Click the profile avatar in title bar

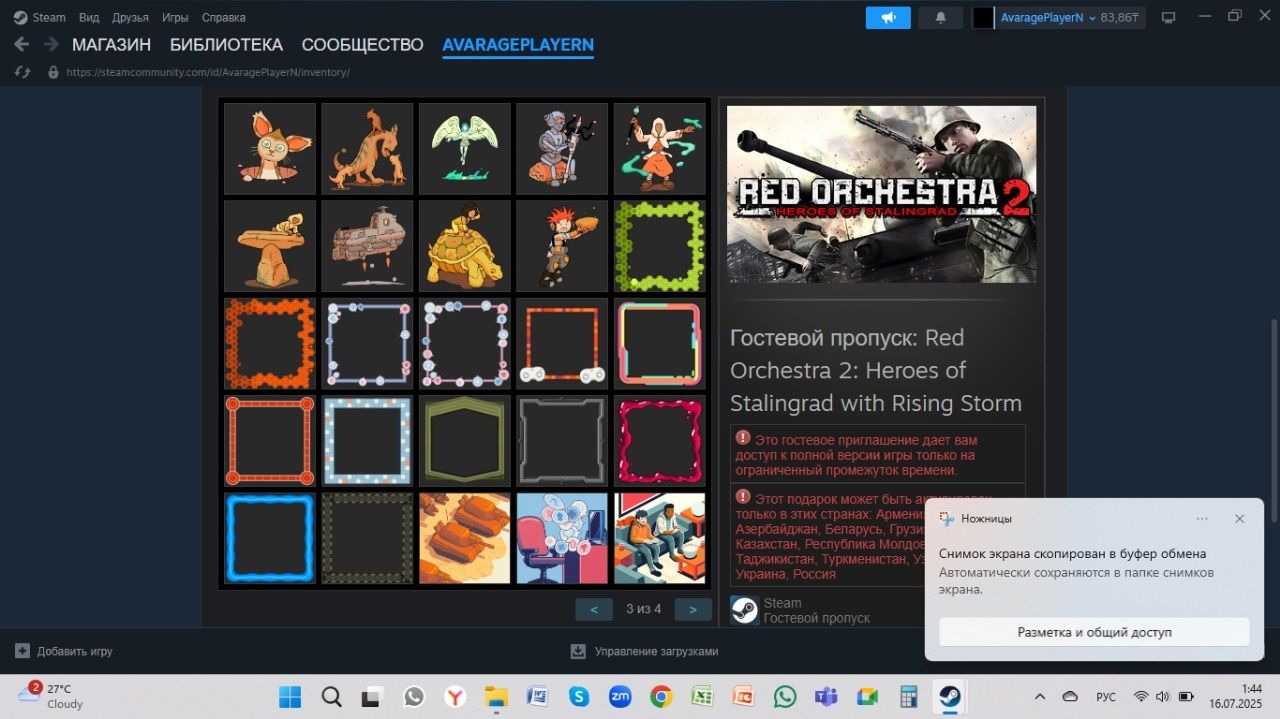[984, 17]
